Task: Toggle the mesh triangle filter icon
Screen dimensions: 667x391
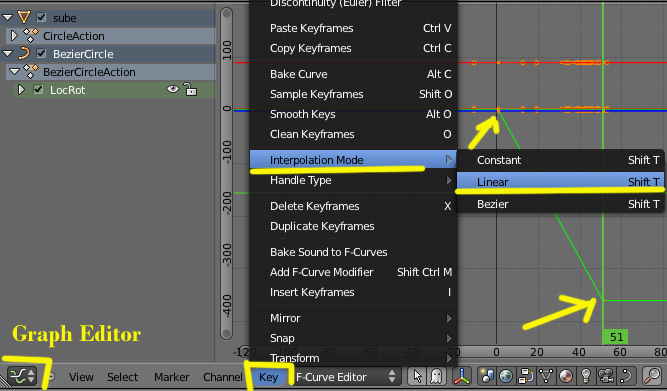Action: click(546, 377)
